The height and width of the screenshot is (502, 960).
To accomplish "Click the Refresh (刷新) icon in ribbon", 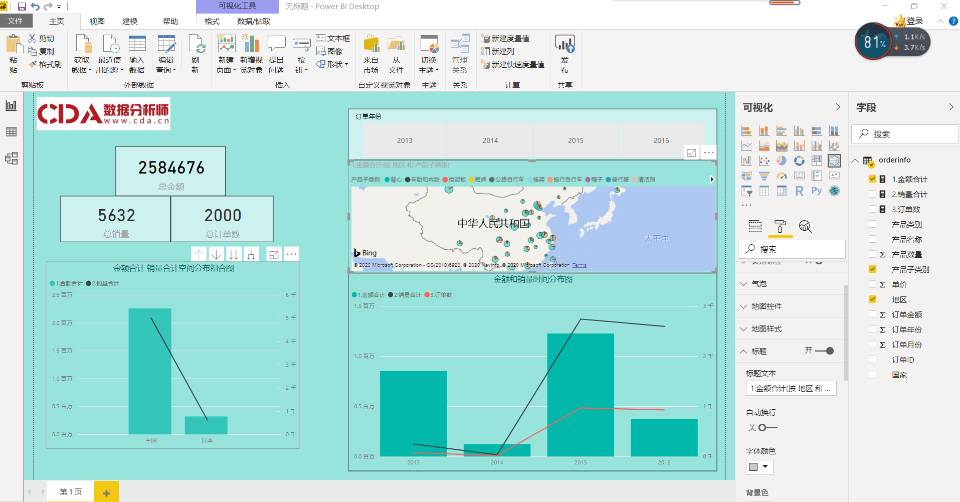I will [197, 45].
